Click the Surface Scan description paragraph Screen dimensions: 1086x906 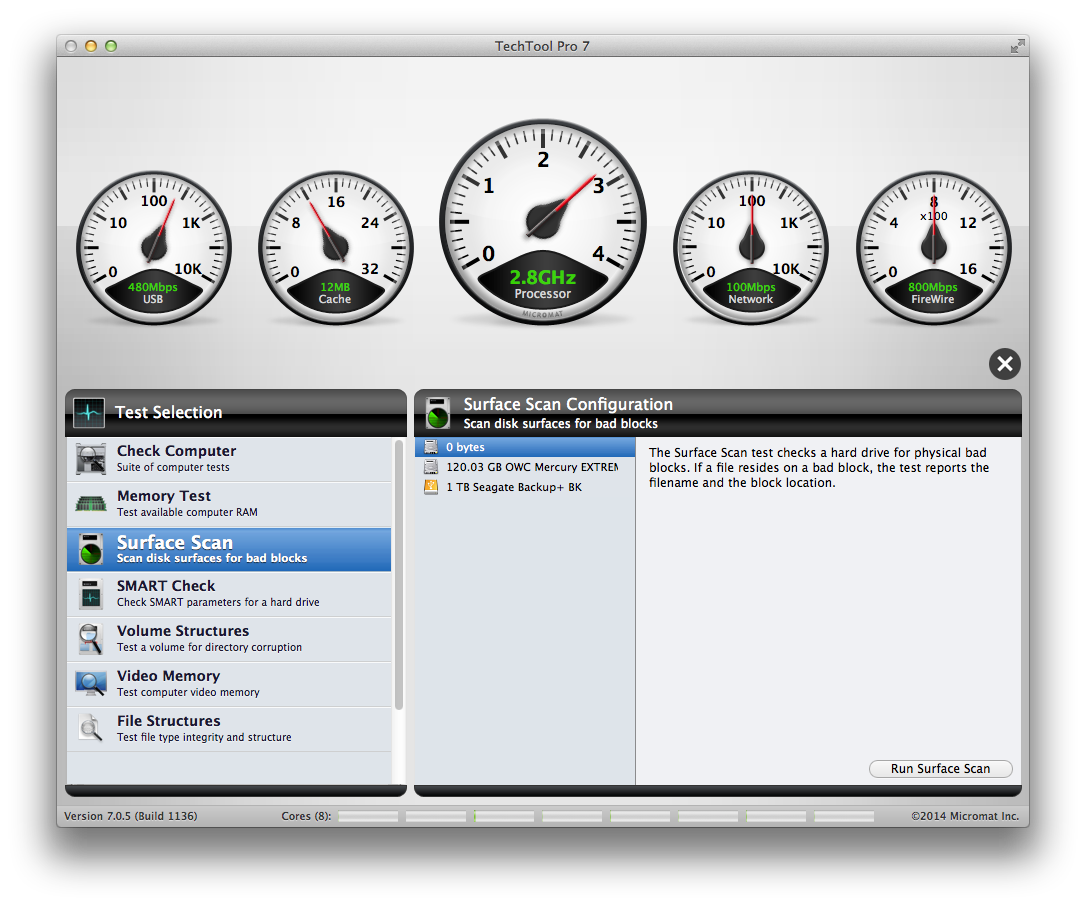pos(819,468)
